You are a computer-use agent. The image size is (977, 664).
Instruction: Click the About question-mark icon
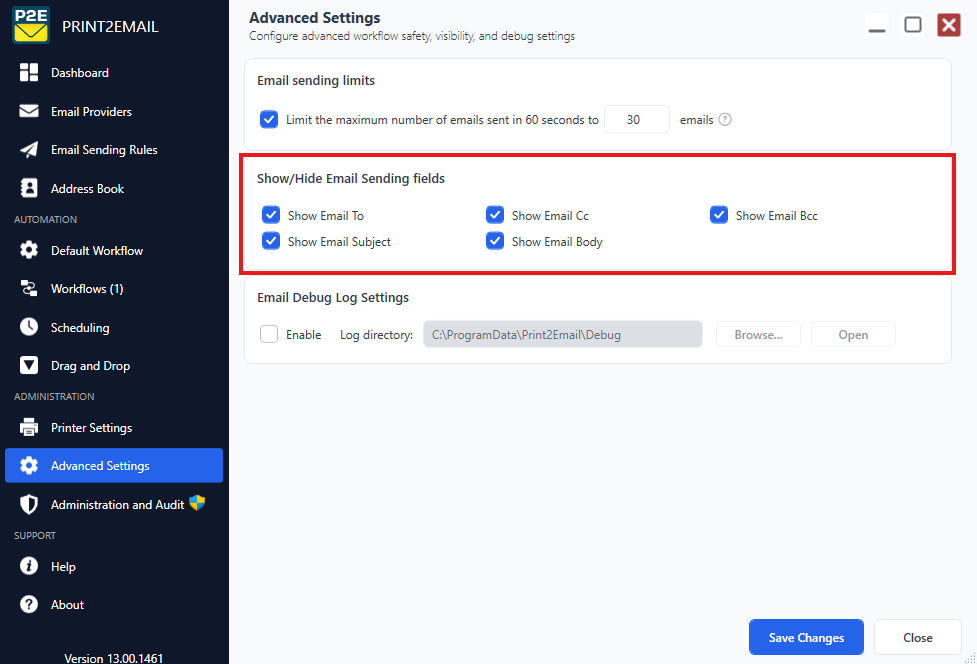(29, 604)
